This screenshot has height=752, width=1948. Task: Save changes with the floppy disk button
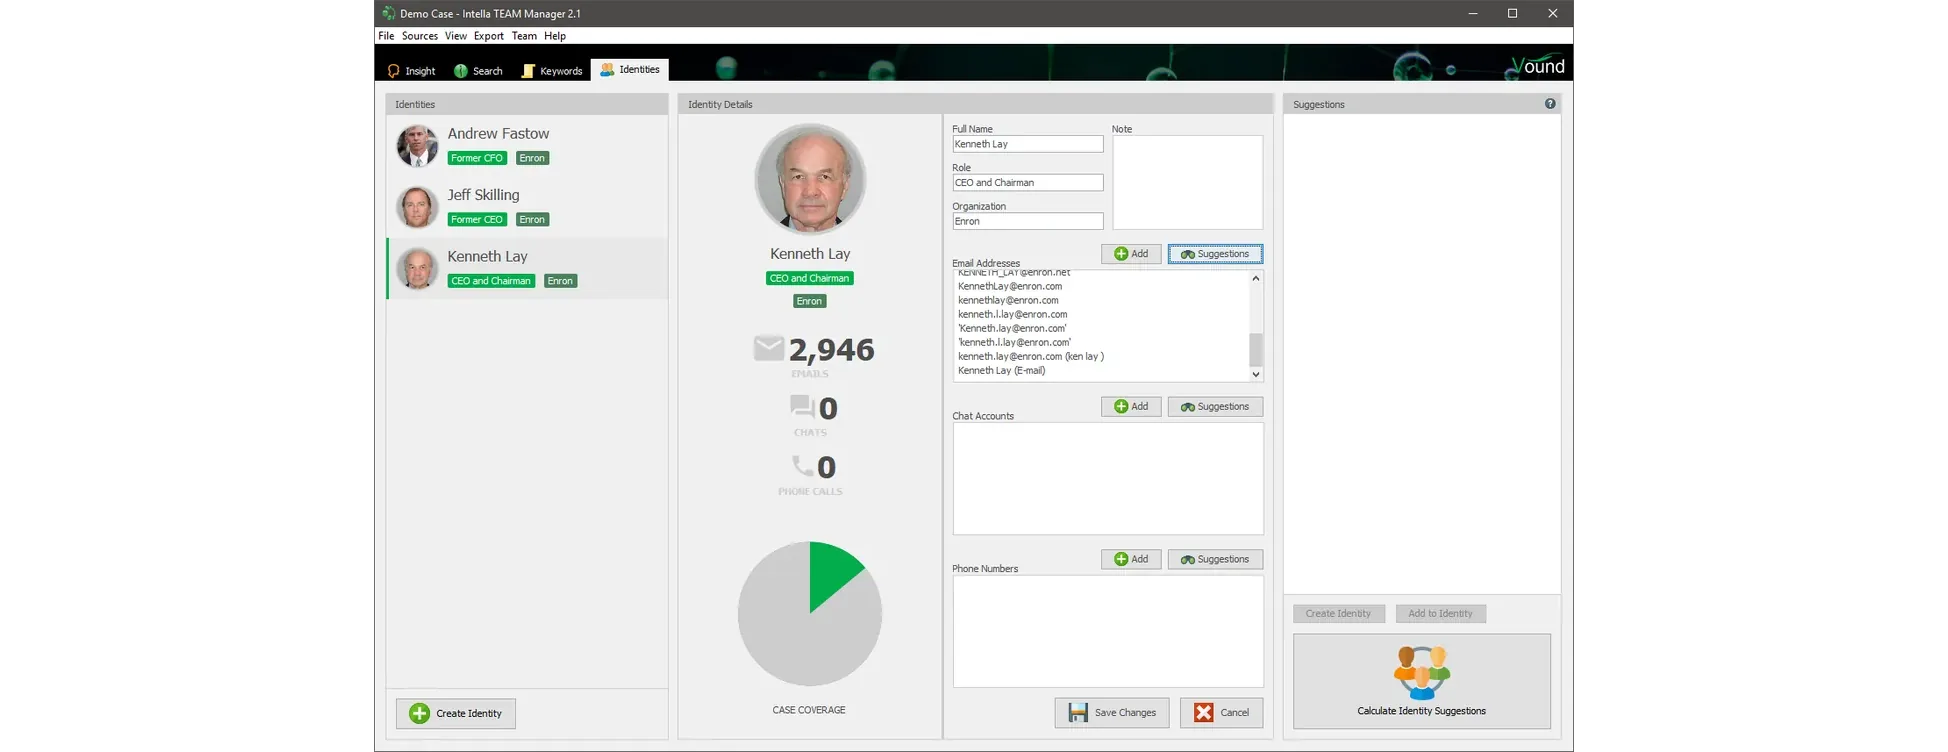(1112, 713)
